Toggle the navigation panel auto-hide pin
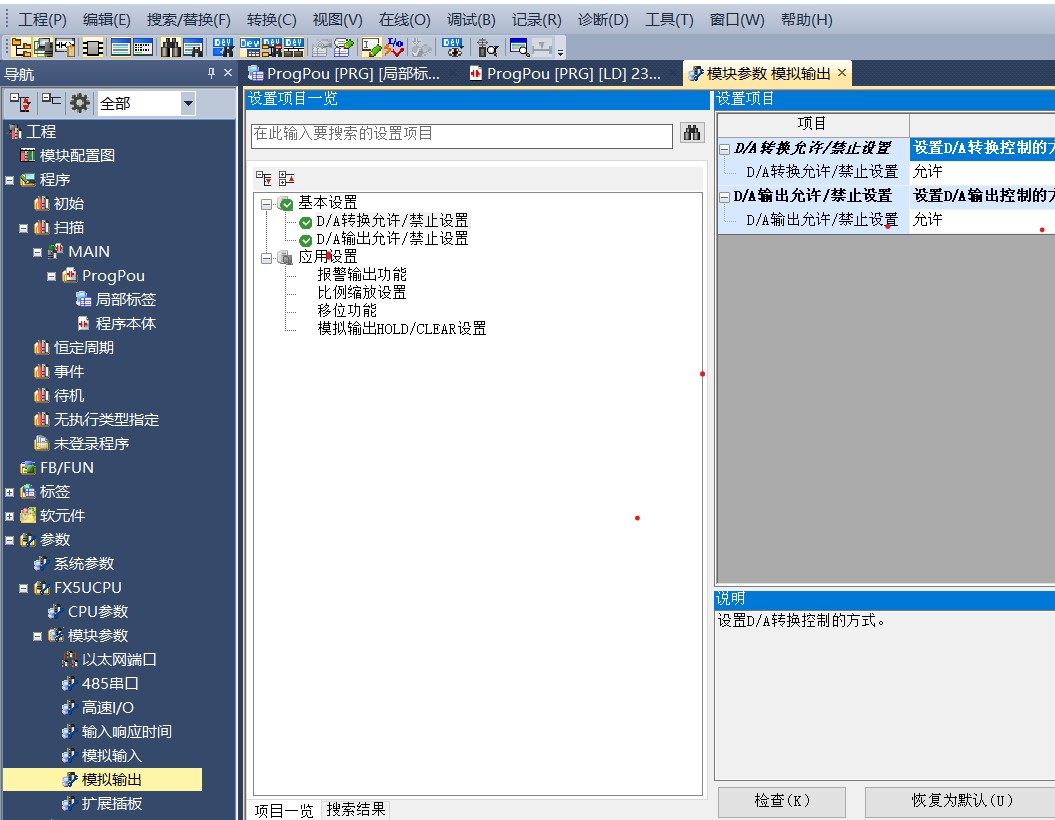The width and height of the screenshot is (1055, 820). (x=211, y=74)
